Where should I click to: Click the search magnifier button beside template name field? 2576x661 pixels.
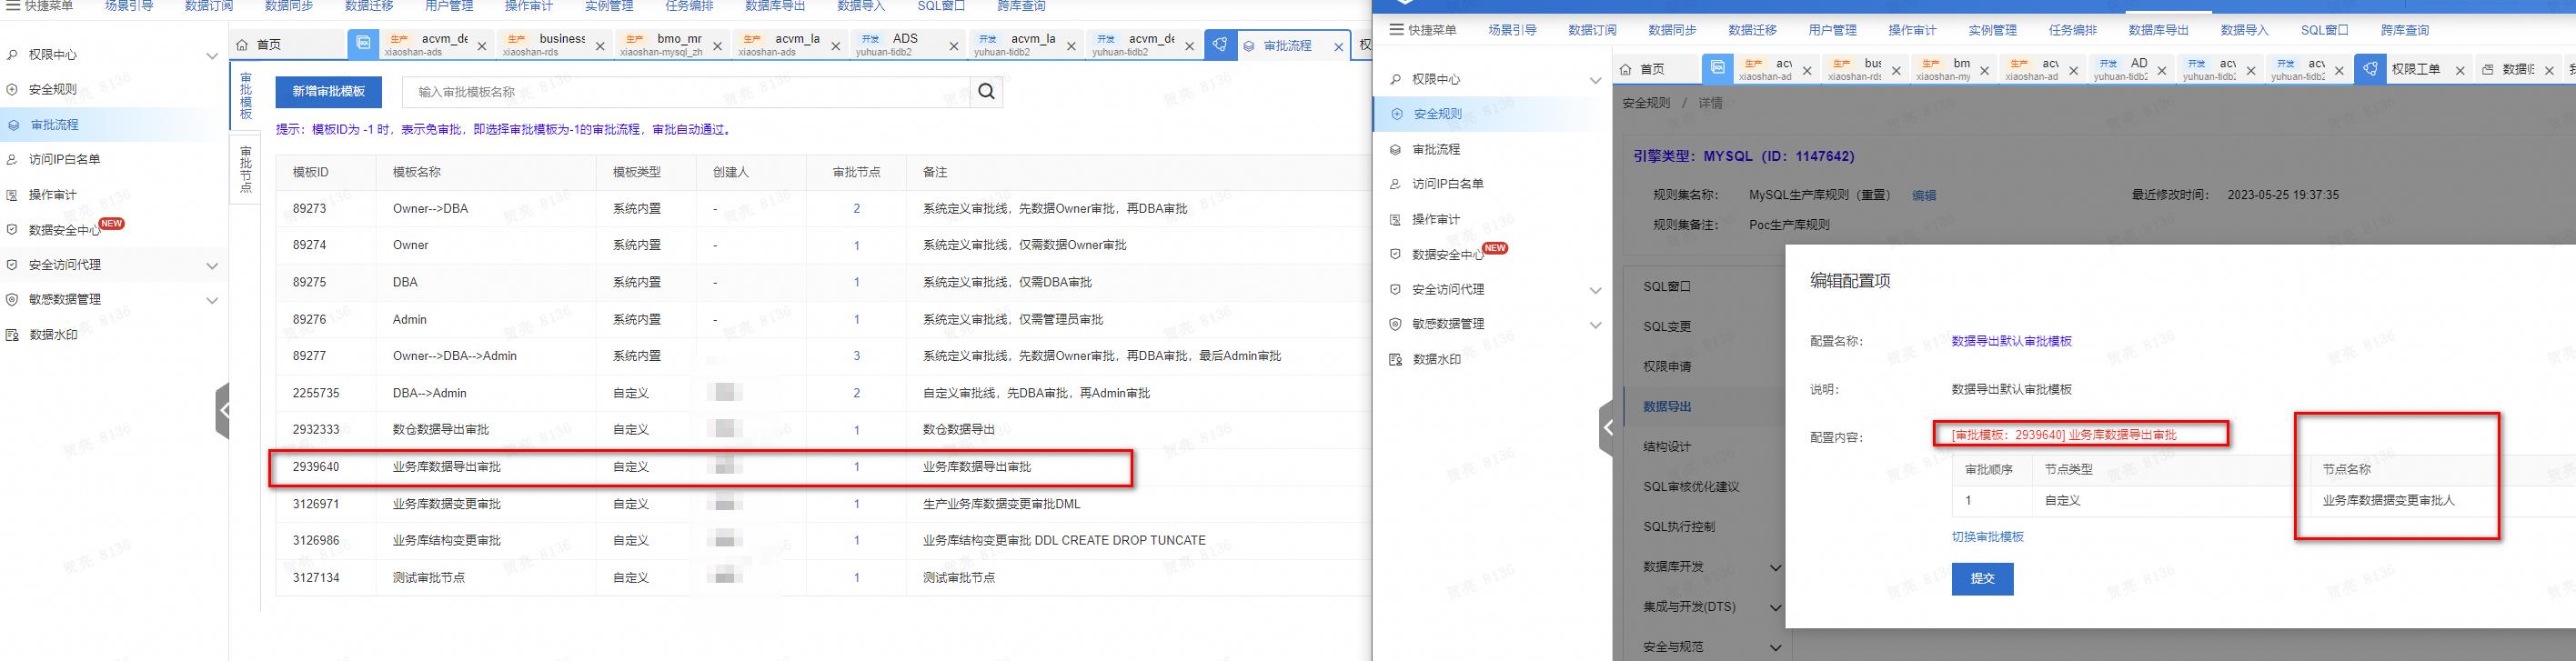tap(986, 92)
